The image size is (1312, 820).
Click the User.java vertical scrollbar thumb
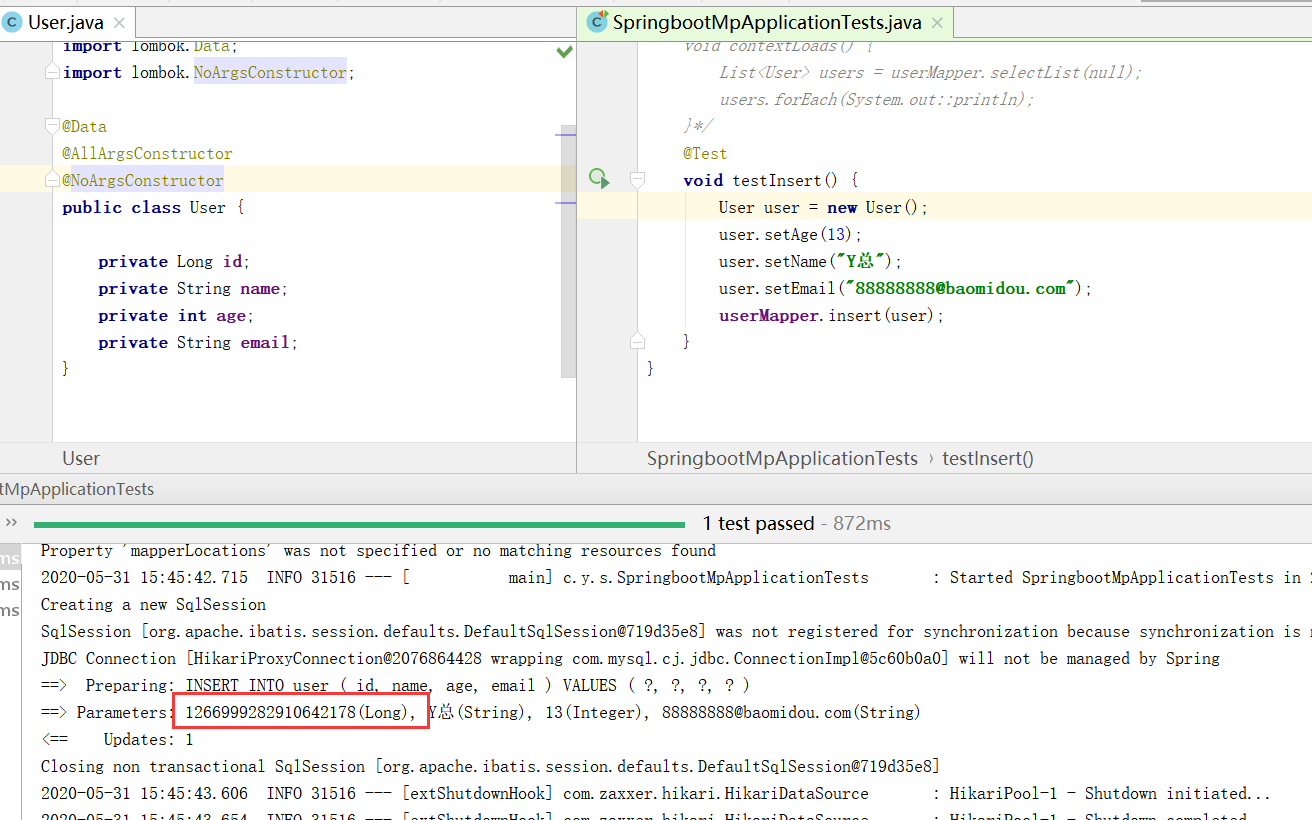click(x=567, y=250)
